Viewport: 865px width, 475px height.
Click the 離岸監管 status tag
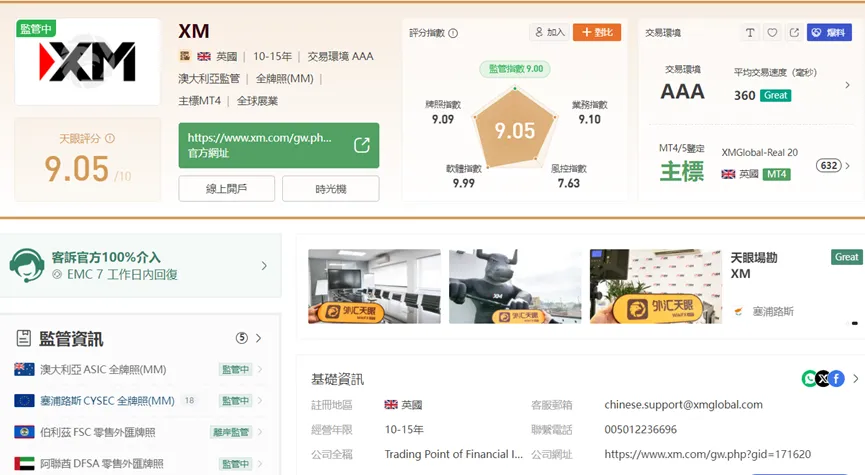pyautogui.click(x=231, y=432)
